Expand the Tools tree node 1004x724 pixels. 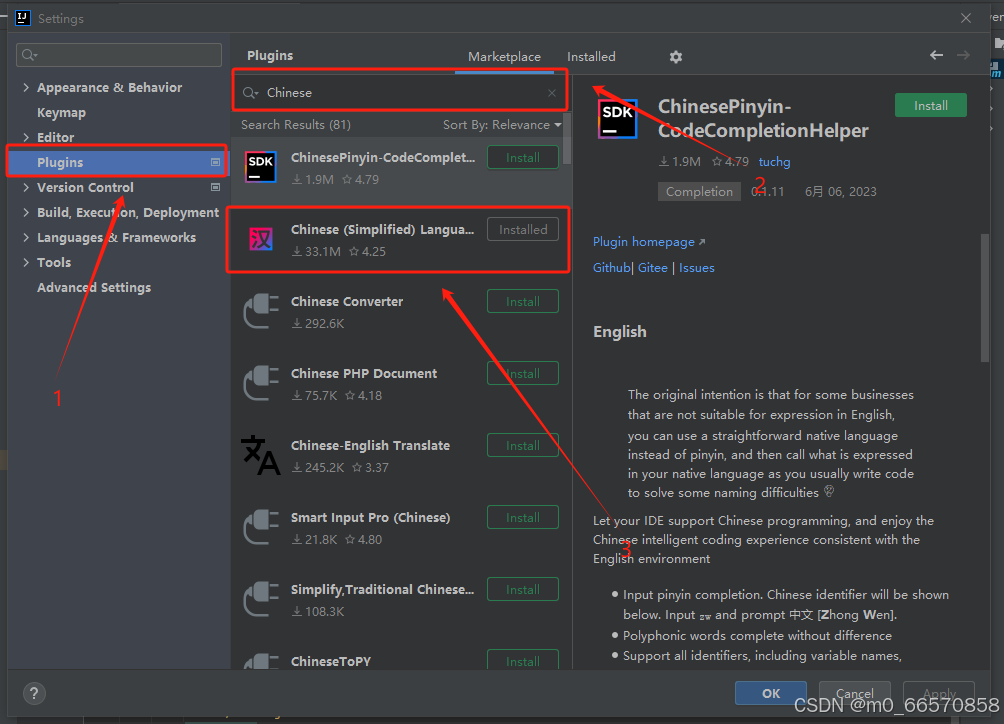26,262
